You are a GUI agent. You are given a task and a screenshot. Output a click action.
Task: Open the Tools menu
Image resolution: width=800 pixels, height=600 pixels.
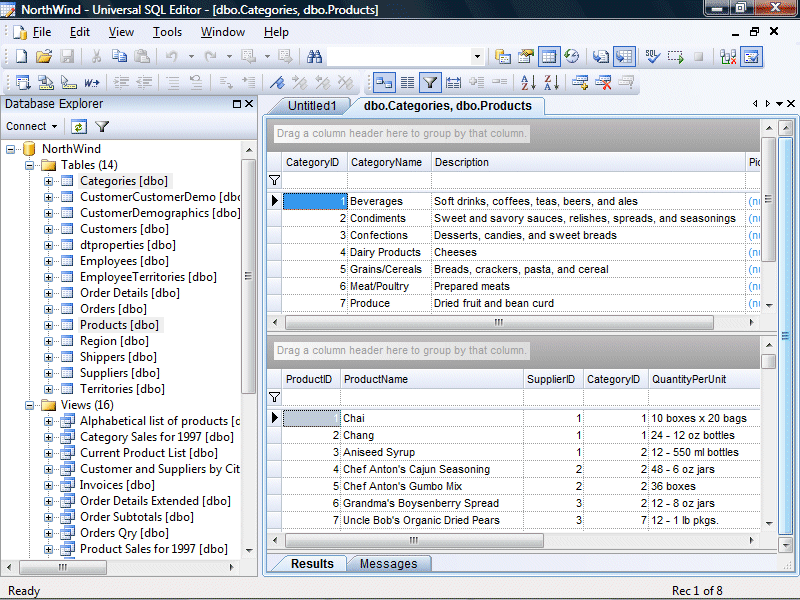click(x=167, y=32)
